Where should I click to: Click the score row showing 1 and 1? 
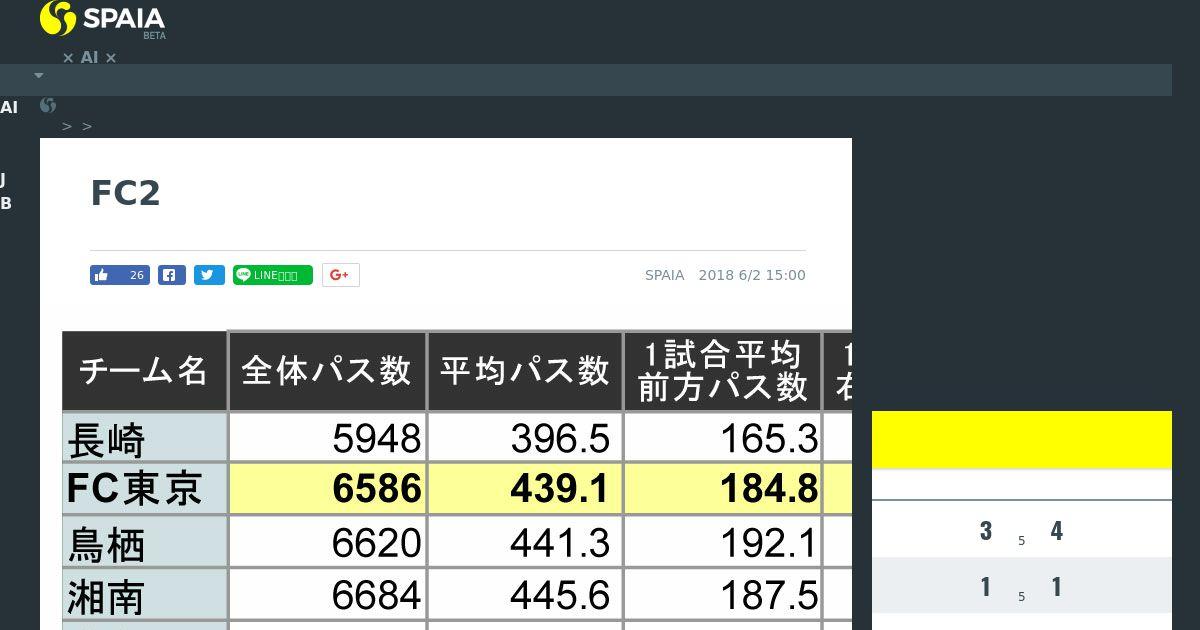pyautogui.click(x=1022, y=586)
